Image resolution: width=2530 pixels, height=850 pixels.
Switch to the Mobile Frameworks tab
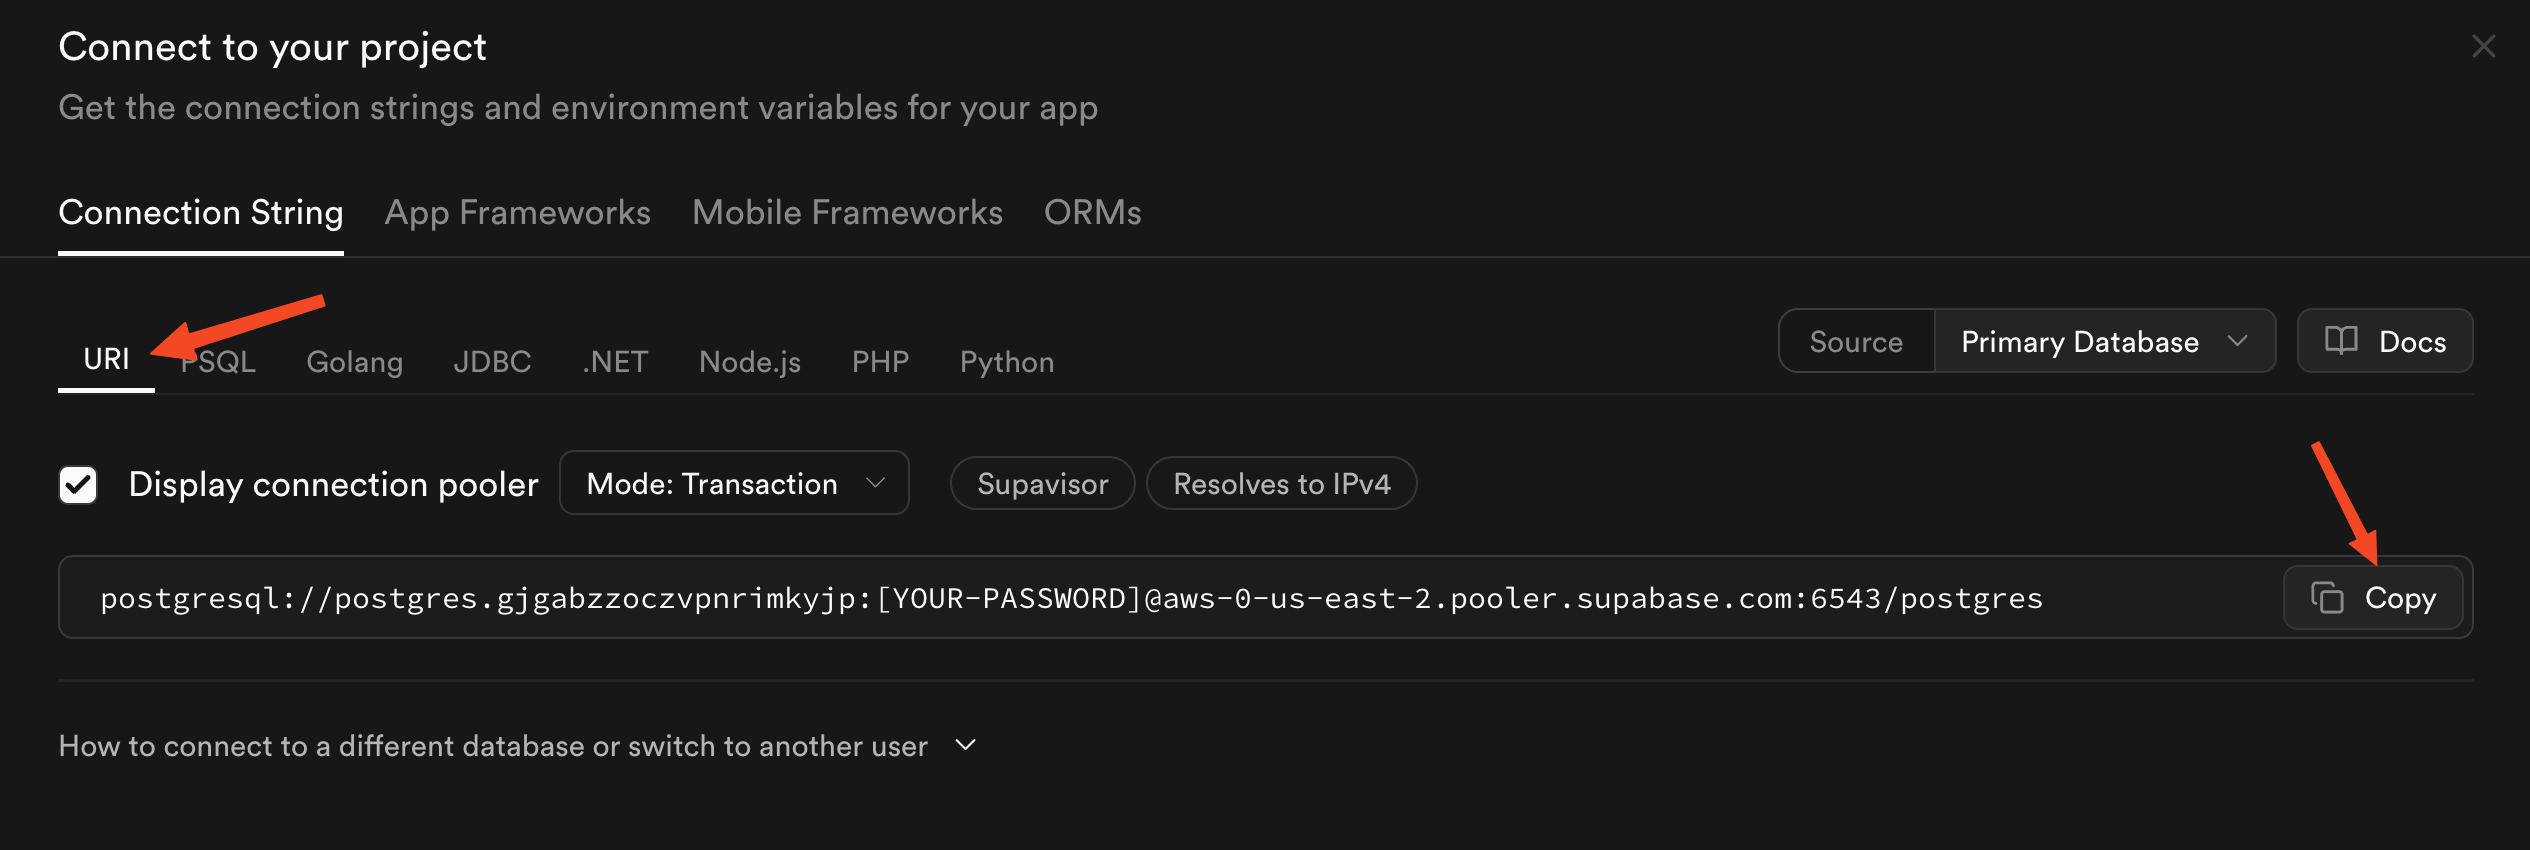847,213
